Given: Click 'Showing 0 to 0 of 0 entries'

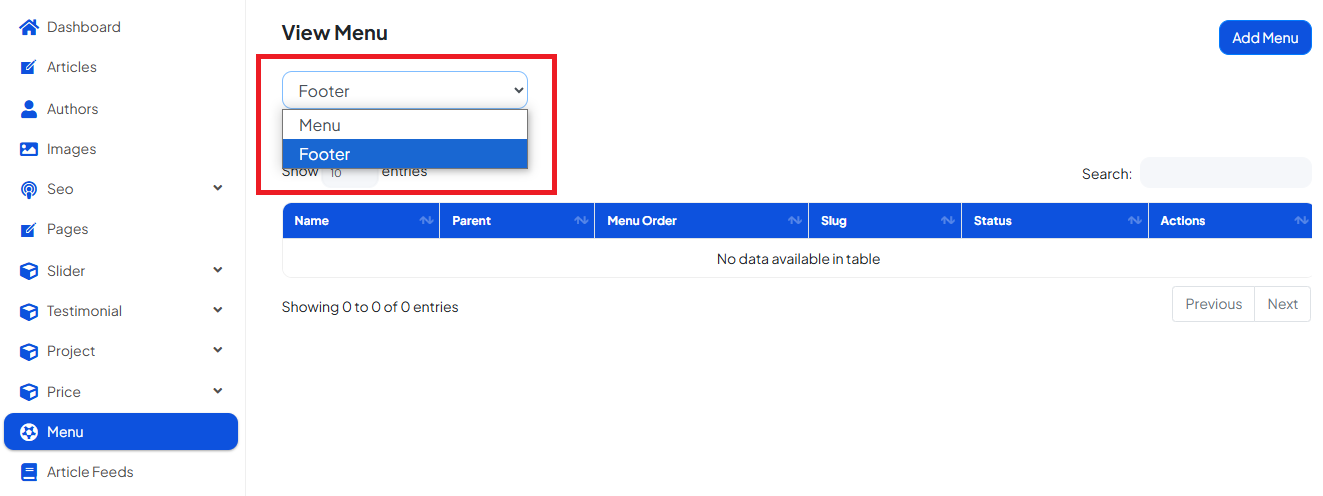Looking at the screenshot, I should coord(370,307).
